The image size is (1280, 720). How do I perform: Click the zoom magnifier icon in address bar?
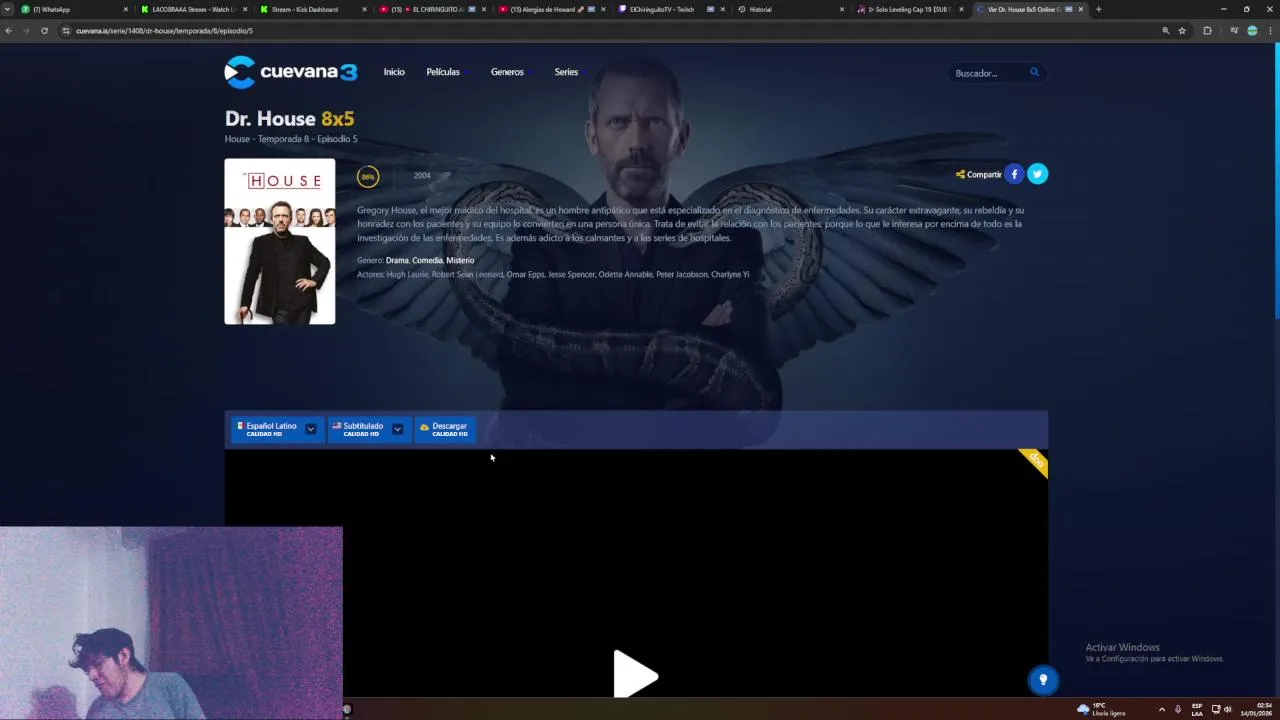(1165, 31)
